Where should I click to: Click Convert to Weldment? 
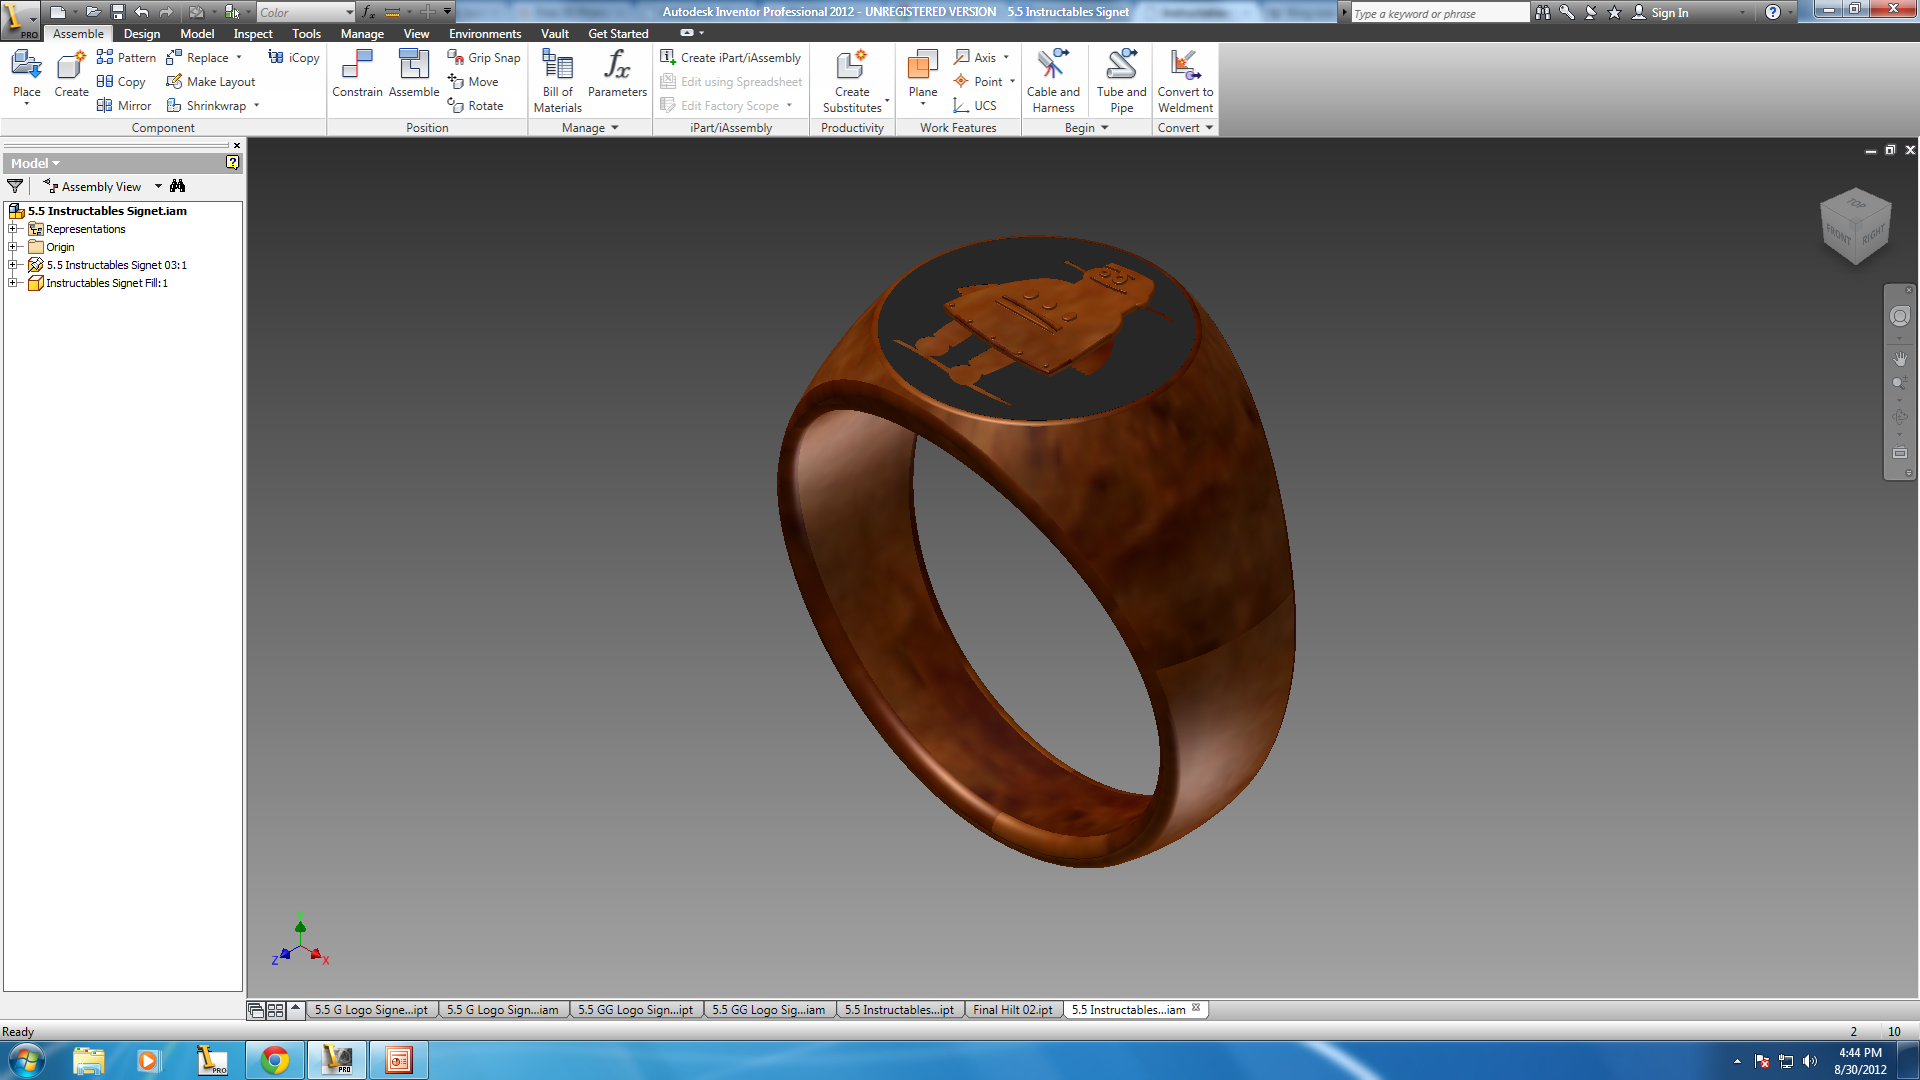(x=1185, y=80)
